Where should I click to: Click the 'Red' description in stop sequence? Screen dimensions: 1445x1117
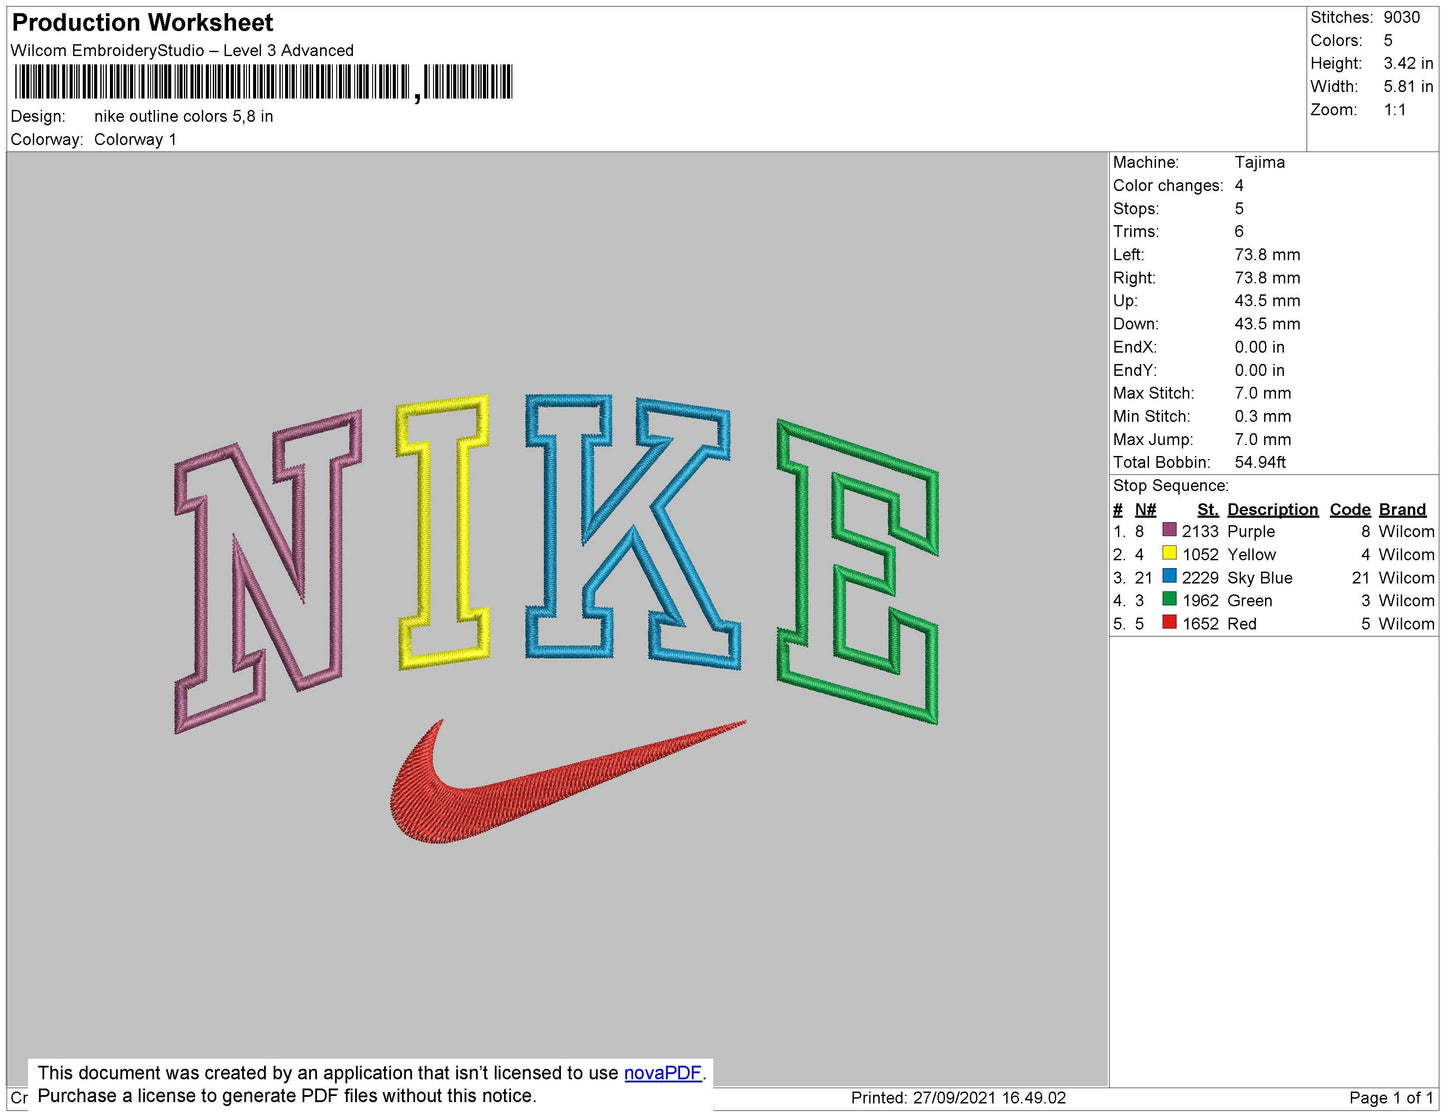(1242, 623)
